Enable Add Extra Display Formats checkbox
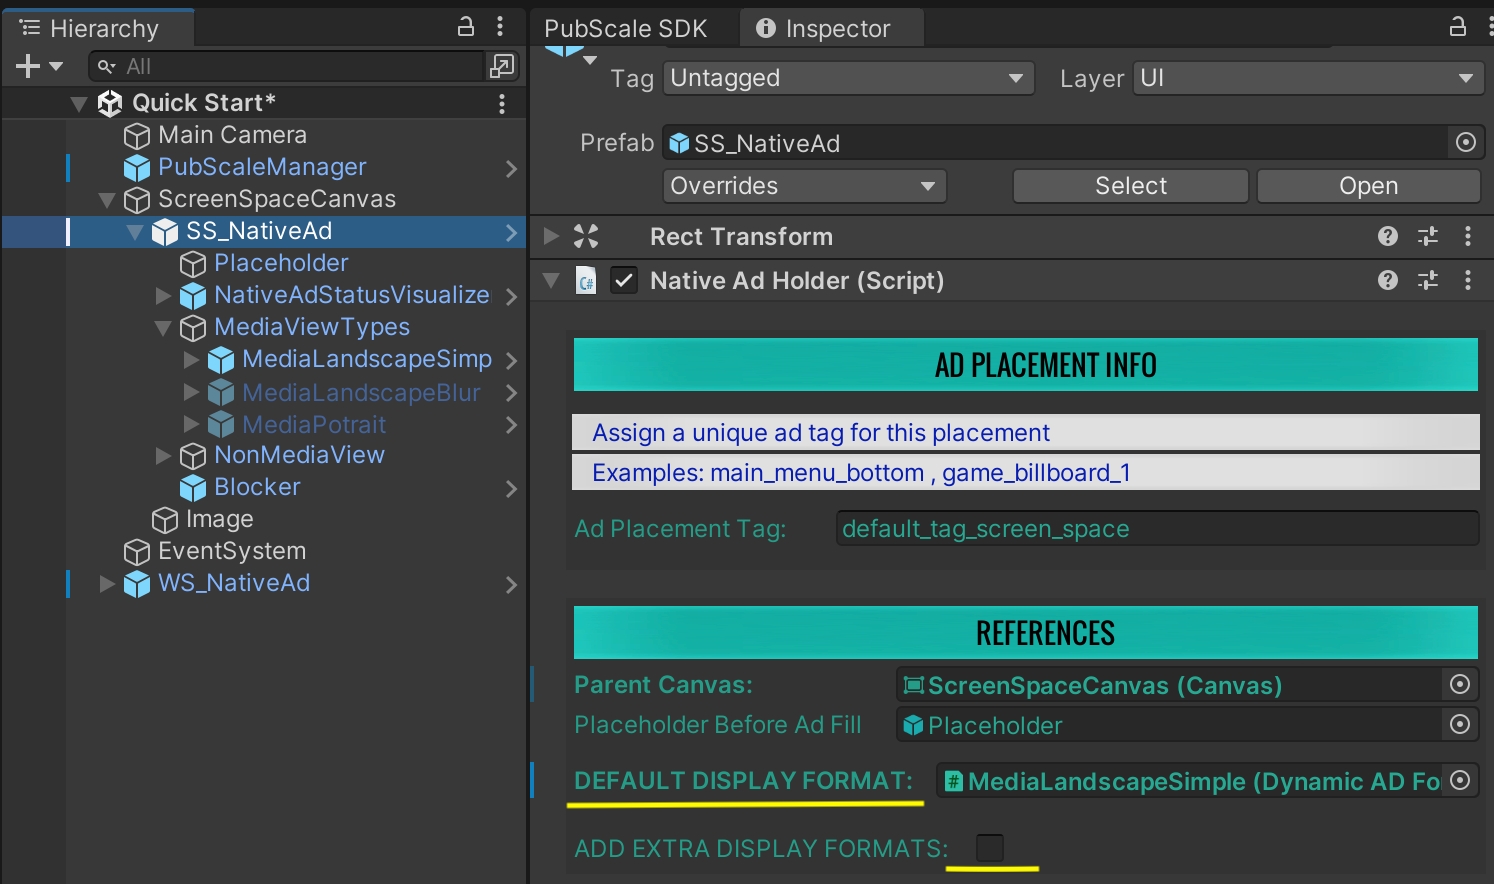This screenshot has height=884, width=1494. click(989, 848)
